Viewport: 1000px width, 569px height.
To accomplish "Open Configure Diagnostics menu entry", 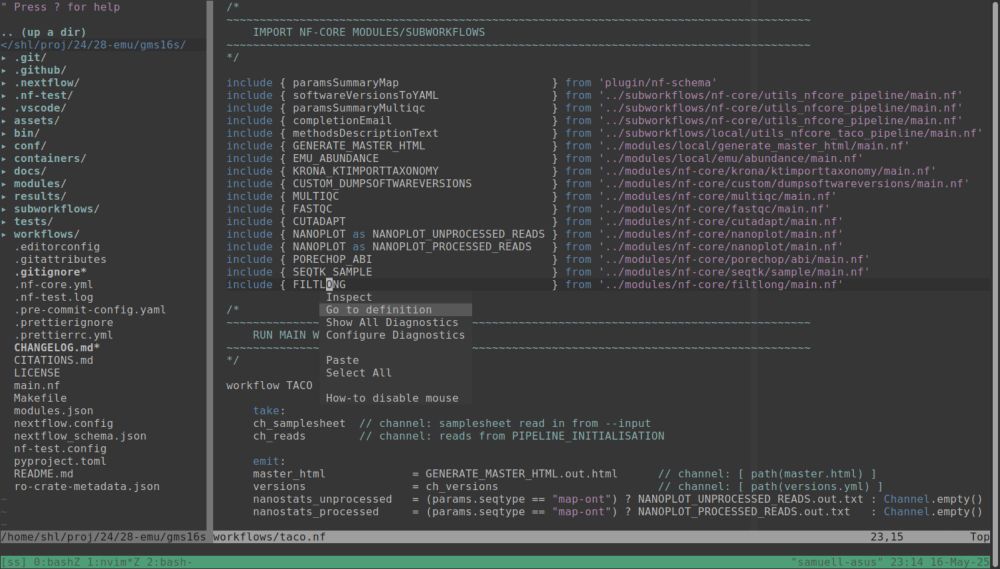I will coord(395,335).
